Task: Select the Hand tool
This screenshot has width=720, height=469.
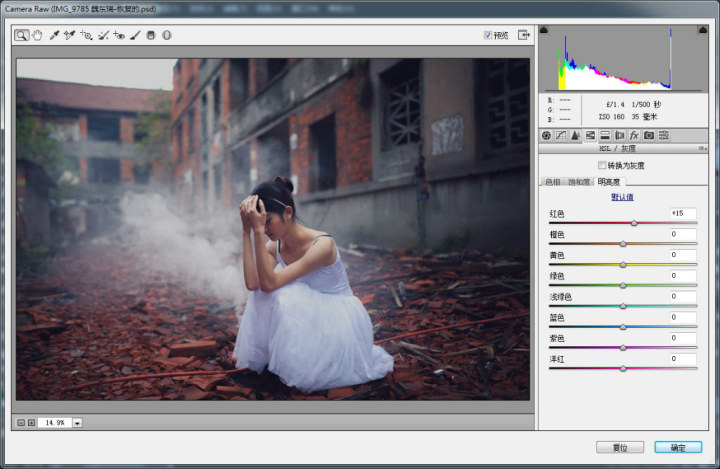Action: [37, 35]
